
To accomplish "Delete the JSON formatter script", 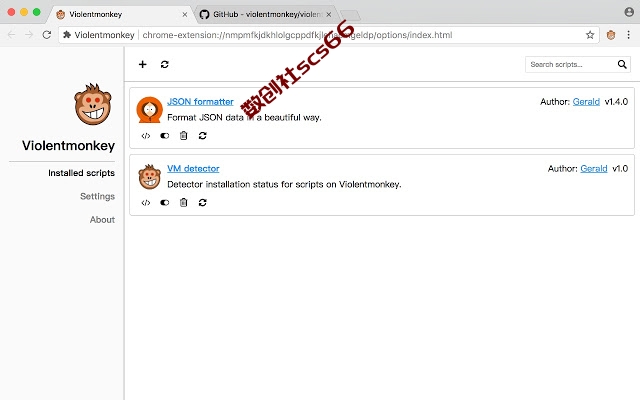I will [184, 136].
